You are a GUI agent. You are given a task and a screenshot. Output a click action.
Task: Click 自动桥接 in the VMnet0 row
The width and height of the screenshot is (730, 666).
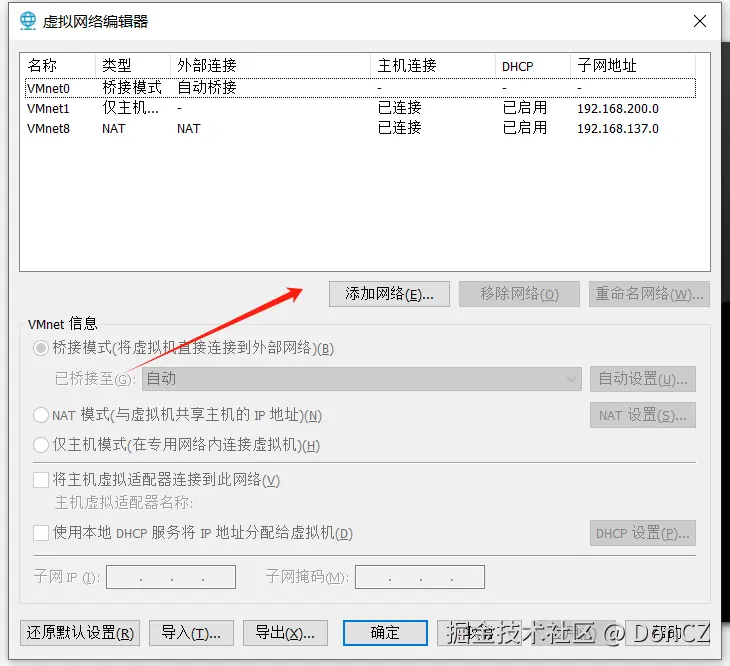(x=207, y=87)
